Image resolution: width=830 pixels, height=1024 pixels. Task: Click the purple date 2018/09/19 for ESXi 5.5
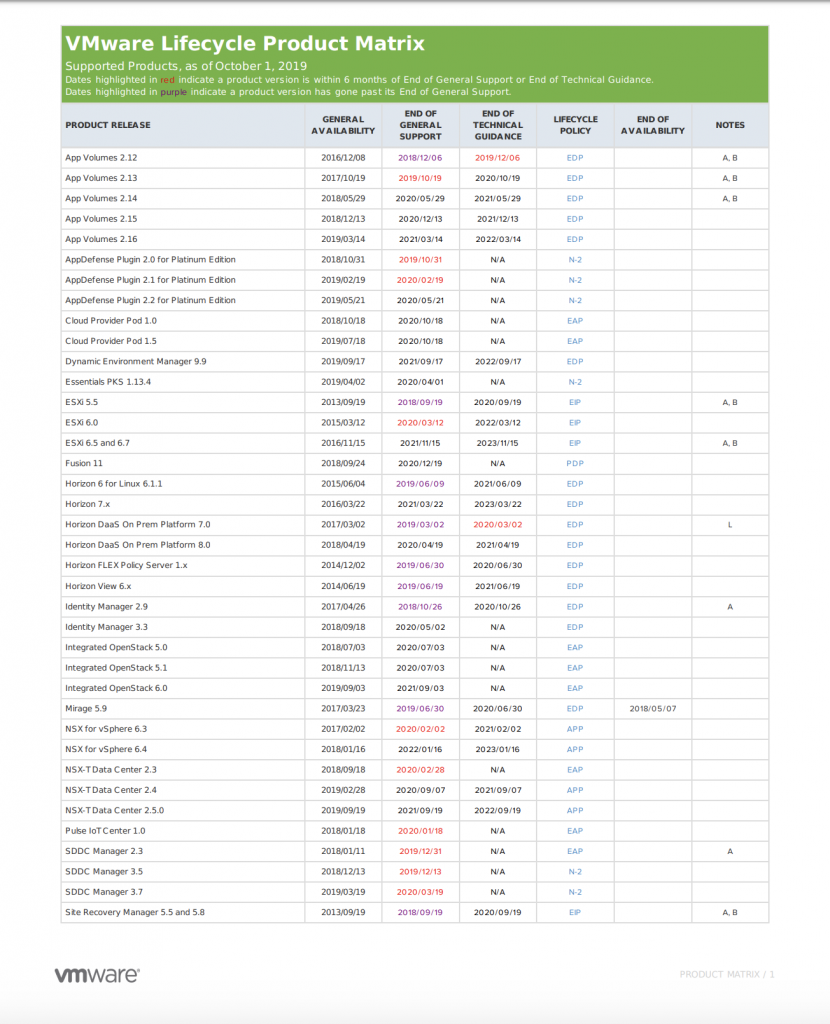pyautogui.click(x=420, y=402)
